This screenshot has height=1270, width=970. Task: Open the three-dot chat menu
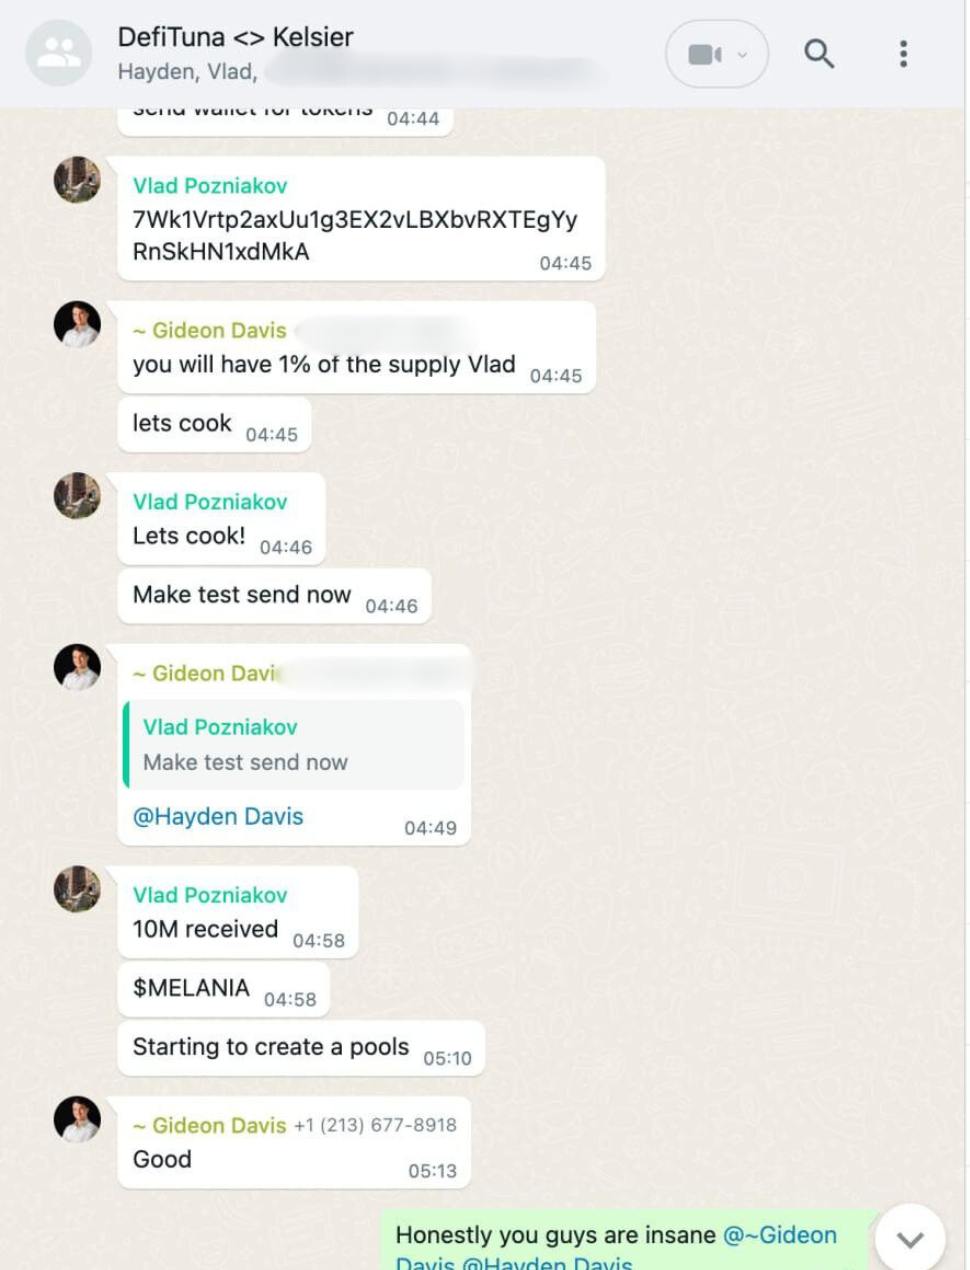click(903, 54)
